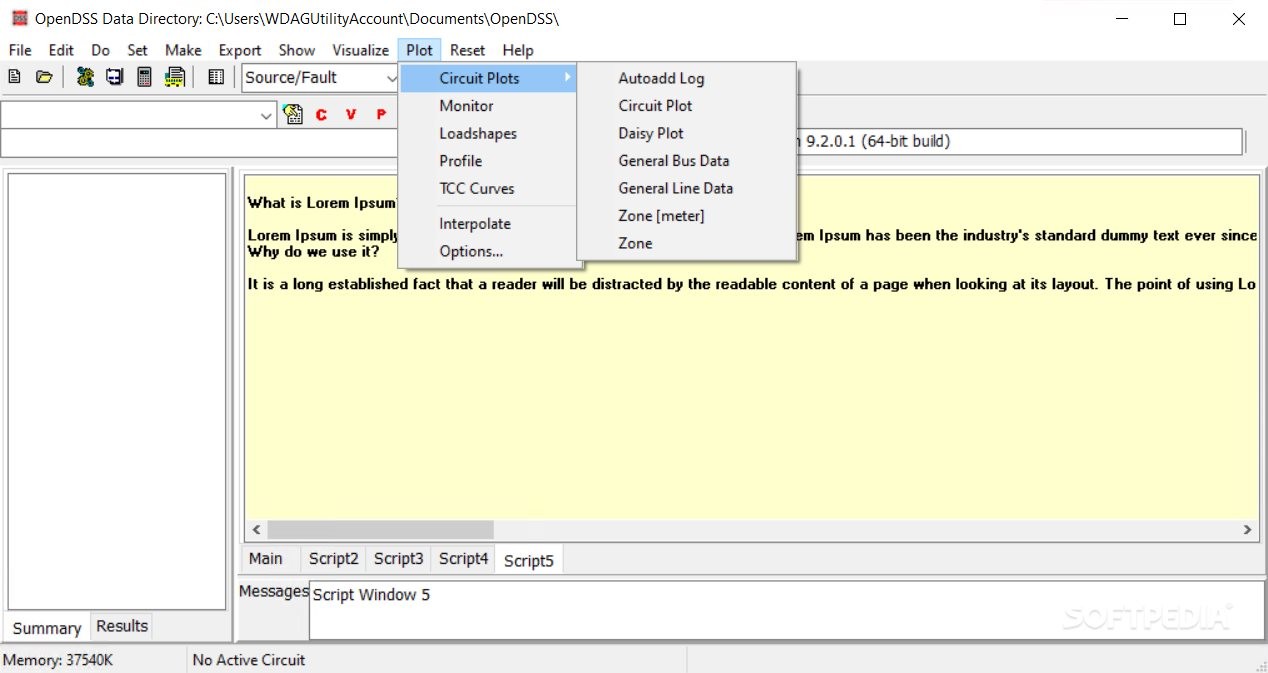Click the red V button
Screen dimensions: 1268x673
coord(351,115)
